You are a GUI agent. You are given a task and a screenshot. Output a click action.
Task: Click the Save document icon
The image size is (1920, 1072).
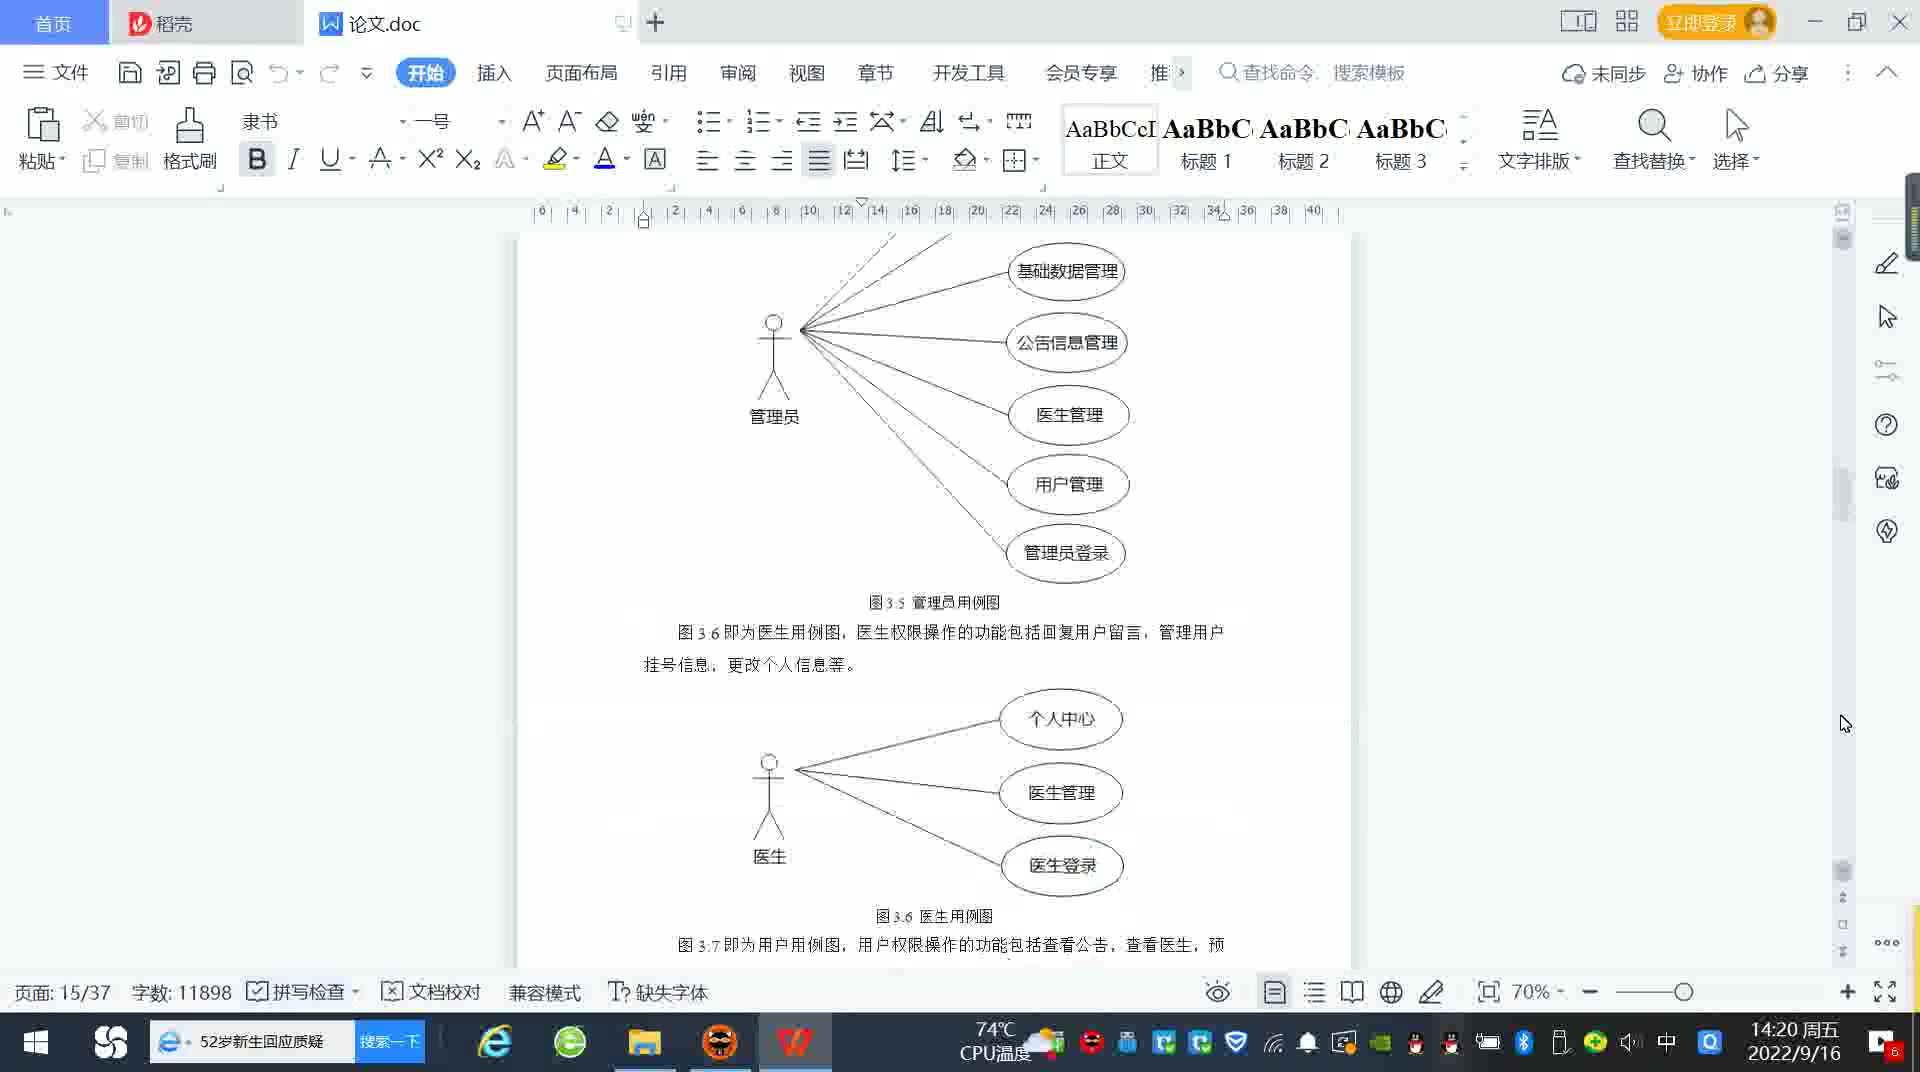tap(129, 73)
